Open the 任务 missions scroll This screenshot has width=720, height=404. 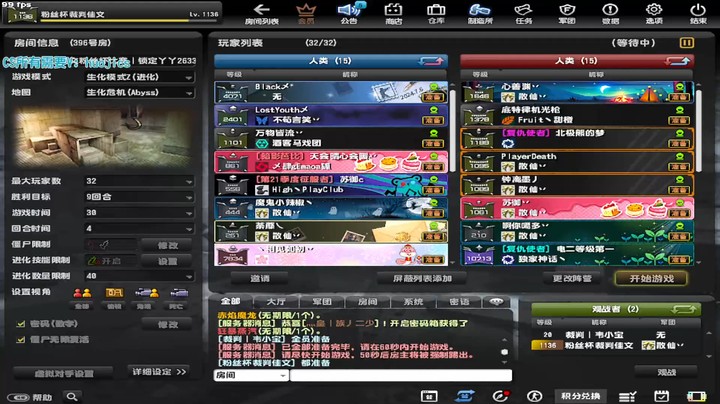[523, 14]
